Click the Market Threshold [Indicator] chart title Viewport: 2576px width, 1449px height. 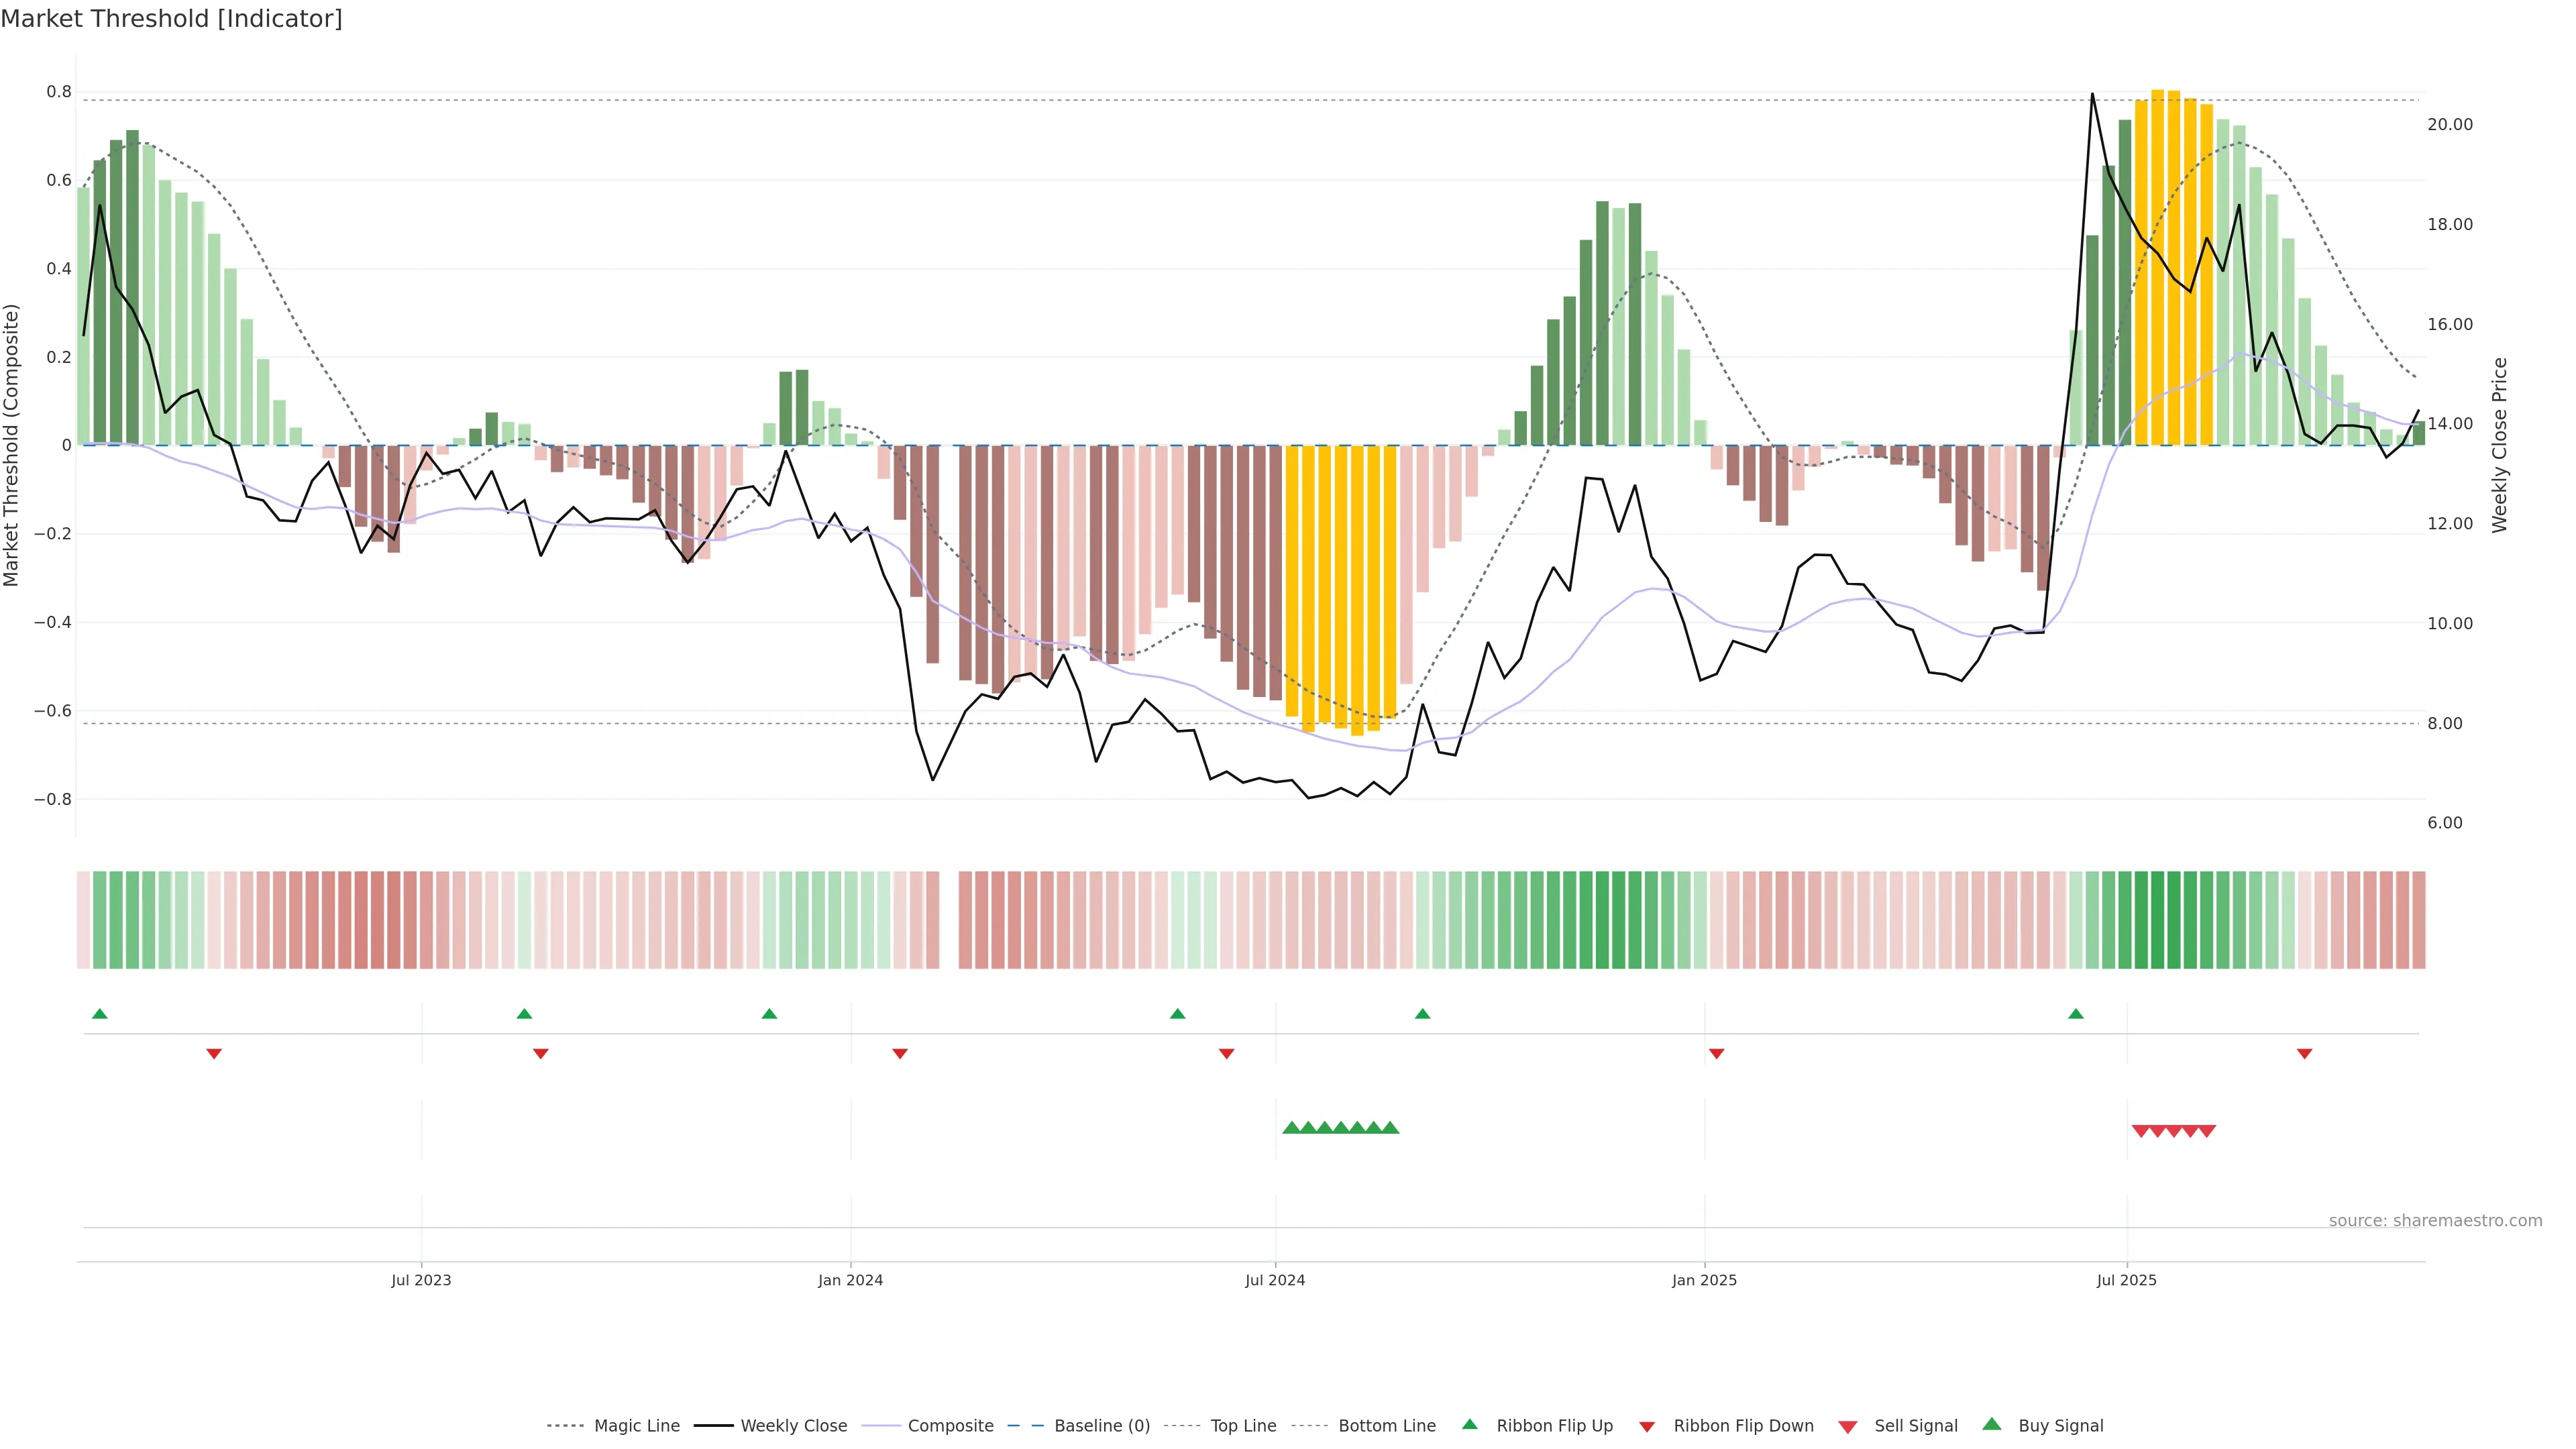click(171, 19)
